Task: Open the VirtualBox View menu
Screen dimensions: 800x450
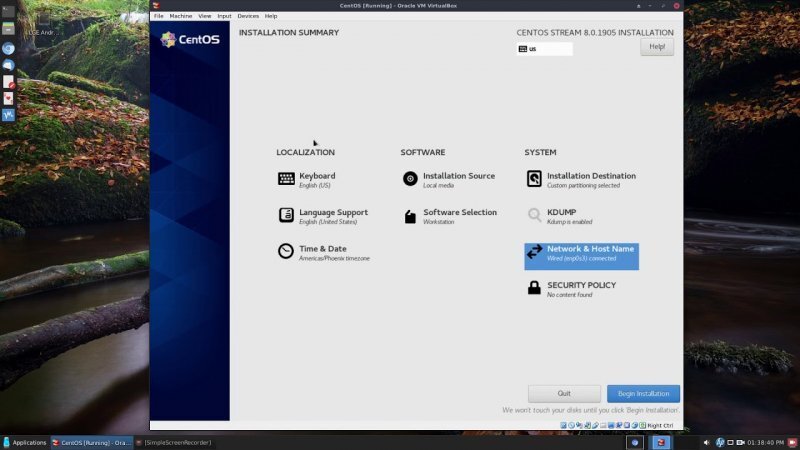Action: (205, 16)
